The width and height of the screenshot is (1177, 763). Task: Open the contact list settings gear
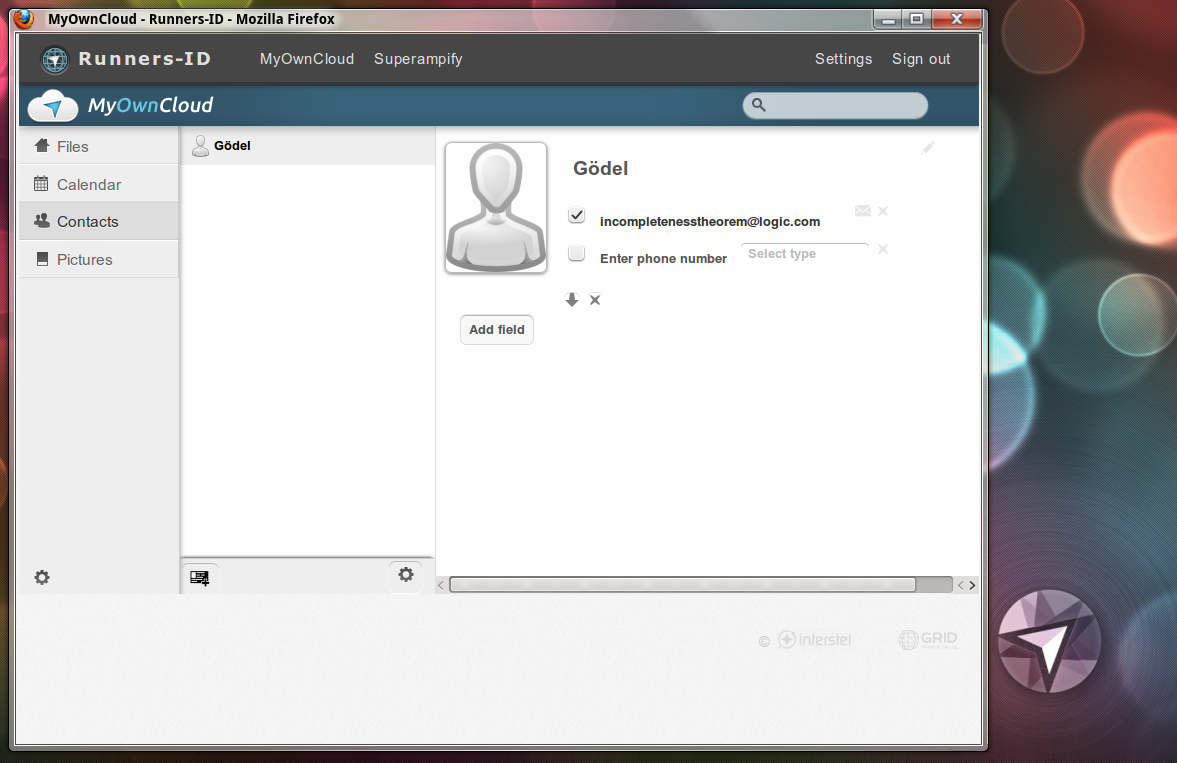tap(406, 575)
